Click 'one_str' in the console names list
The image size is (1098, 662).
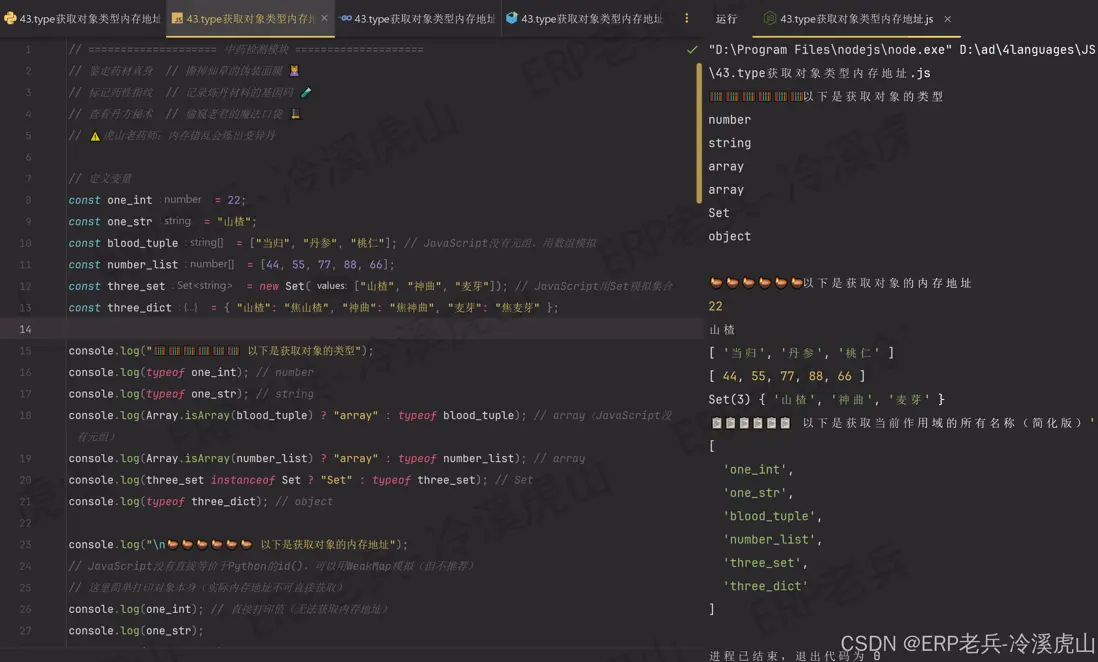758,492
